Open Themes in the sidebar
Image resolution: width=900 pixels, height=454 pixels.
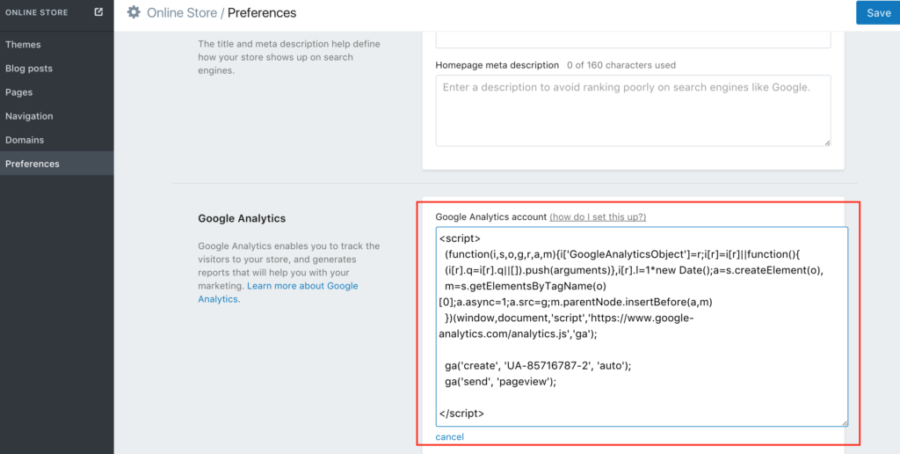point(23,44)
